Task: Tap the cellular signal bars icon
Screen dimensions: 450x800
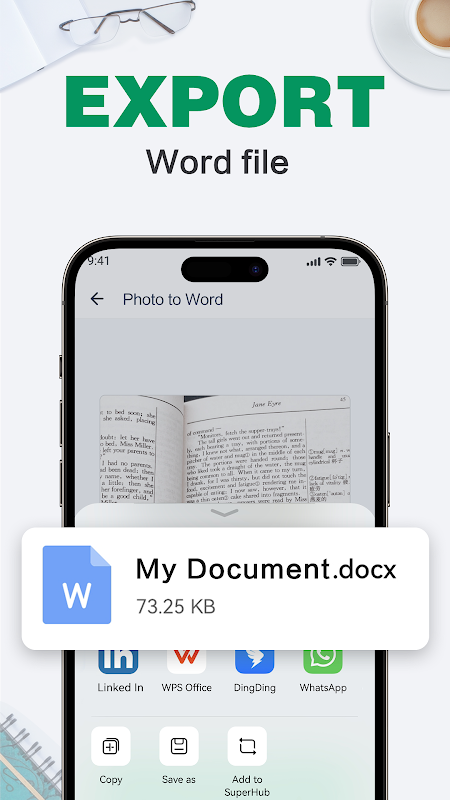Action: click(x=313, y=262)
